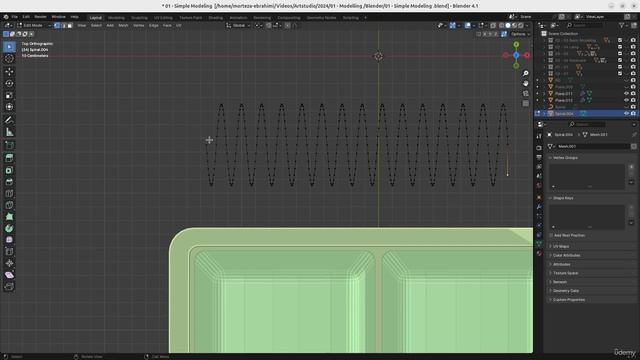Select the Add Cube tool

click(x=9, y=145)
